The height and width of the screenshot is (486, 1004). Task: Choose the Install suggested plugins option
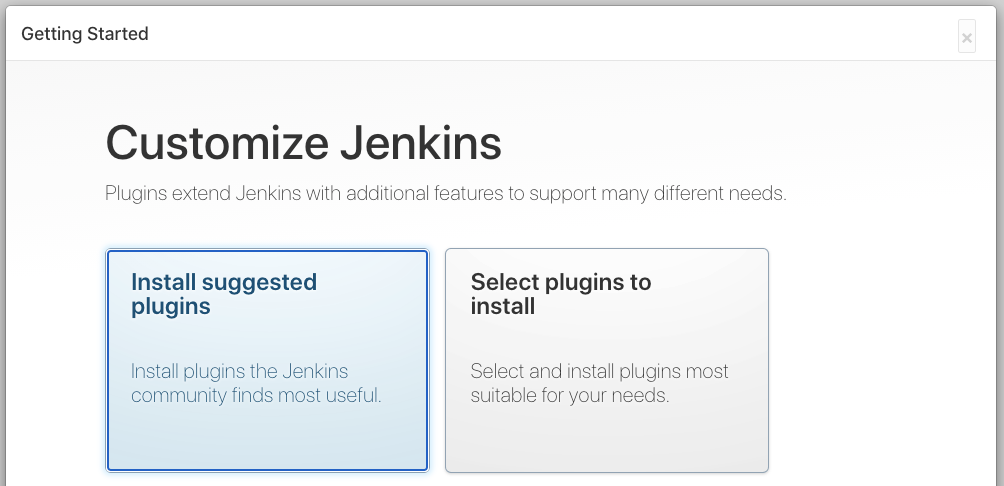pos(267,360)
